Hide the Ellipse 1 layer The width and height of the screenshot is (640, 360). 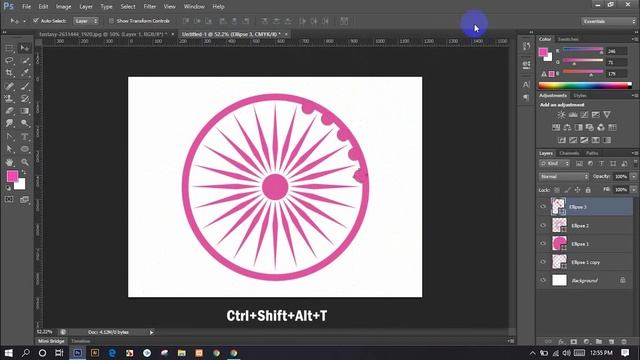pyautogui.click(x=543, y=244)
